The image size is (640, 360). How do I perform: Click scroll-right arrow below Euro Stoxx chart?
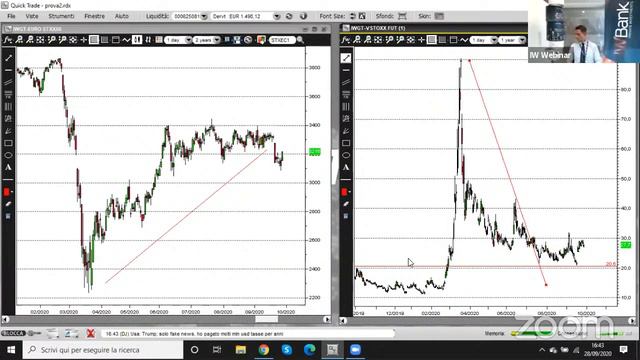pyautogui.click(x=327, y=319)
